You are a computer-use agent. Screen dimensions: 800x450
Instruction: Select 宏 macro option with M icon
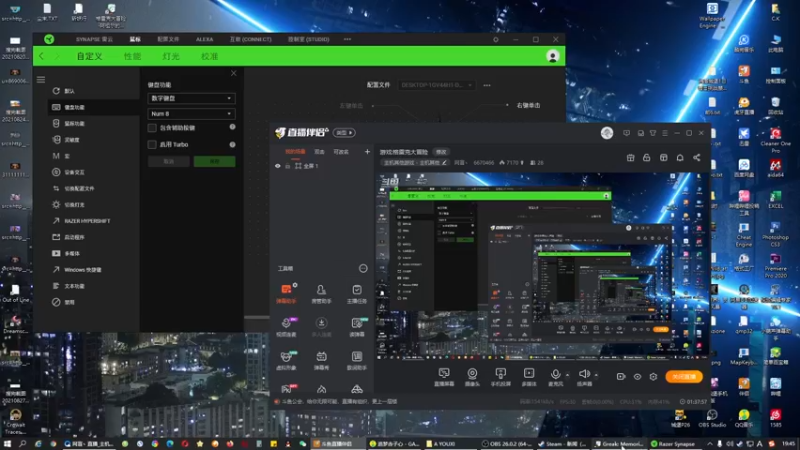click(67, 156)
